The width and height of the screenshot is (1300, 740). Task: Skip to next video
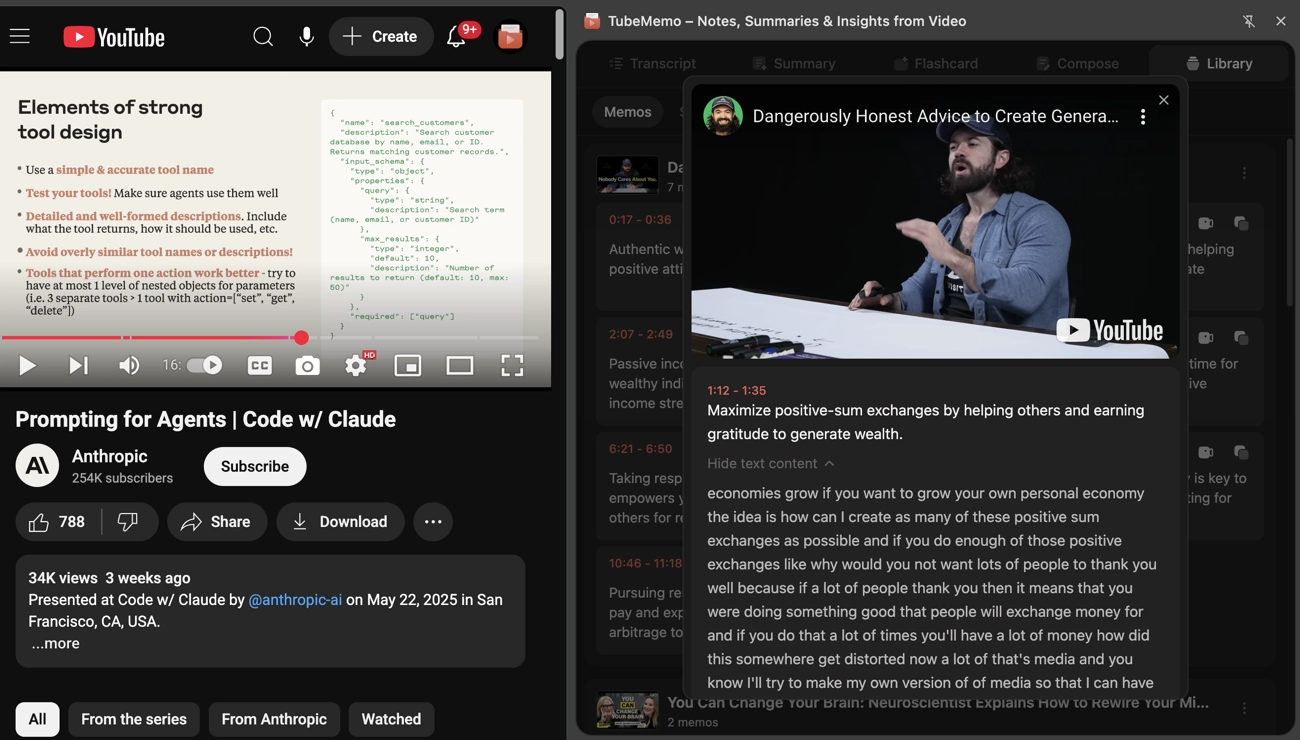(x=78, y=366)
